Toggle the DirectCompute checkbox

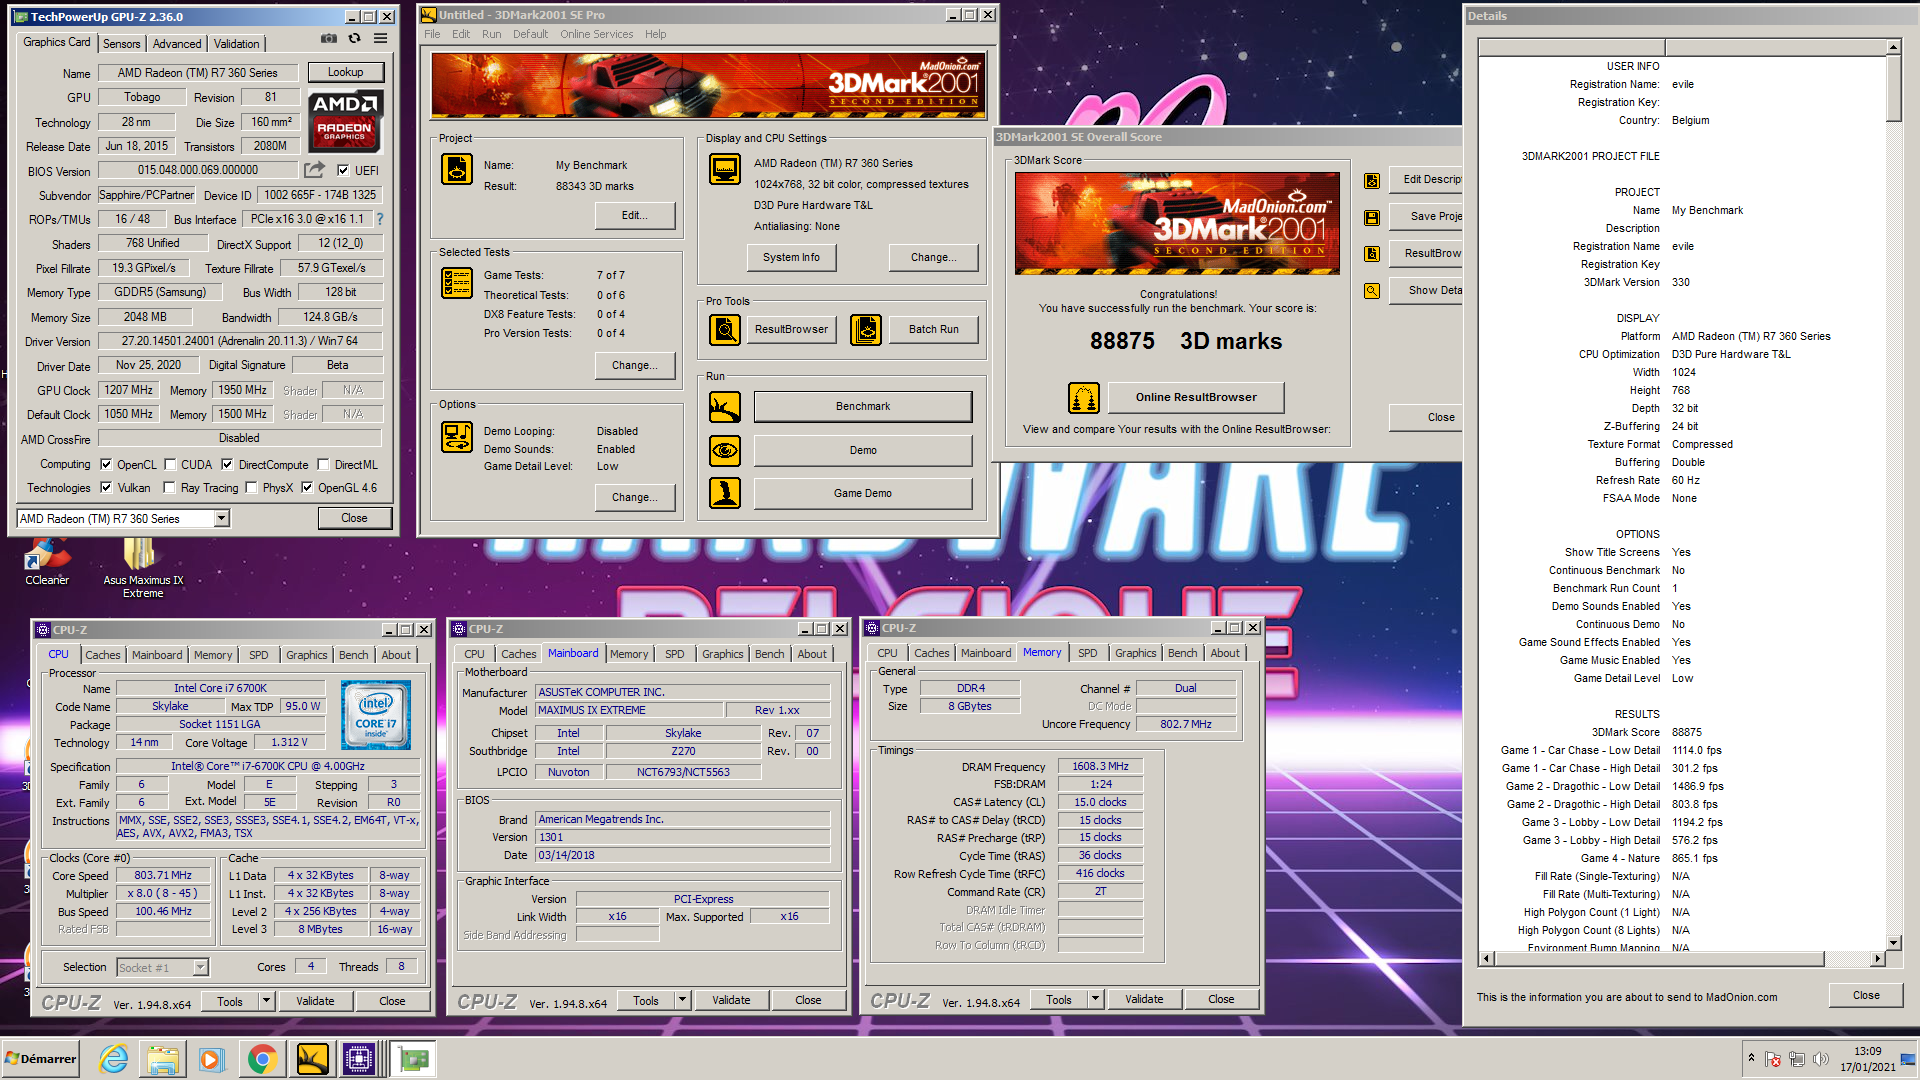click(227, 464)
